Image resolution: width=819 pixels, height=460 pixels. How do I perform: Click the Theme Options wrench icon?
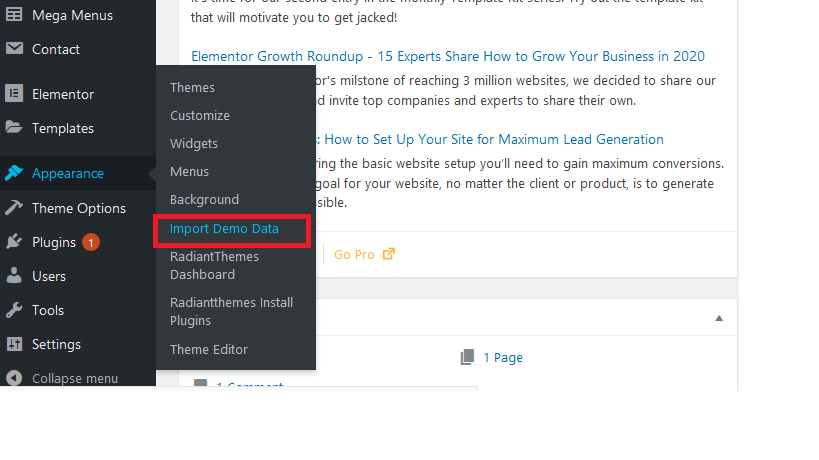(14, 208)
